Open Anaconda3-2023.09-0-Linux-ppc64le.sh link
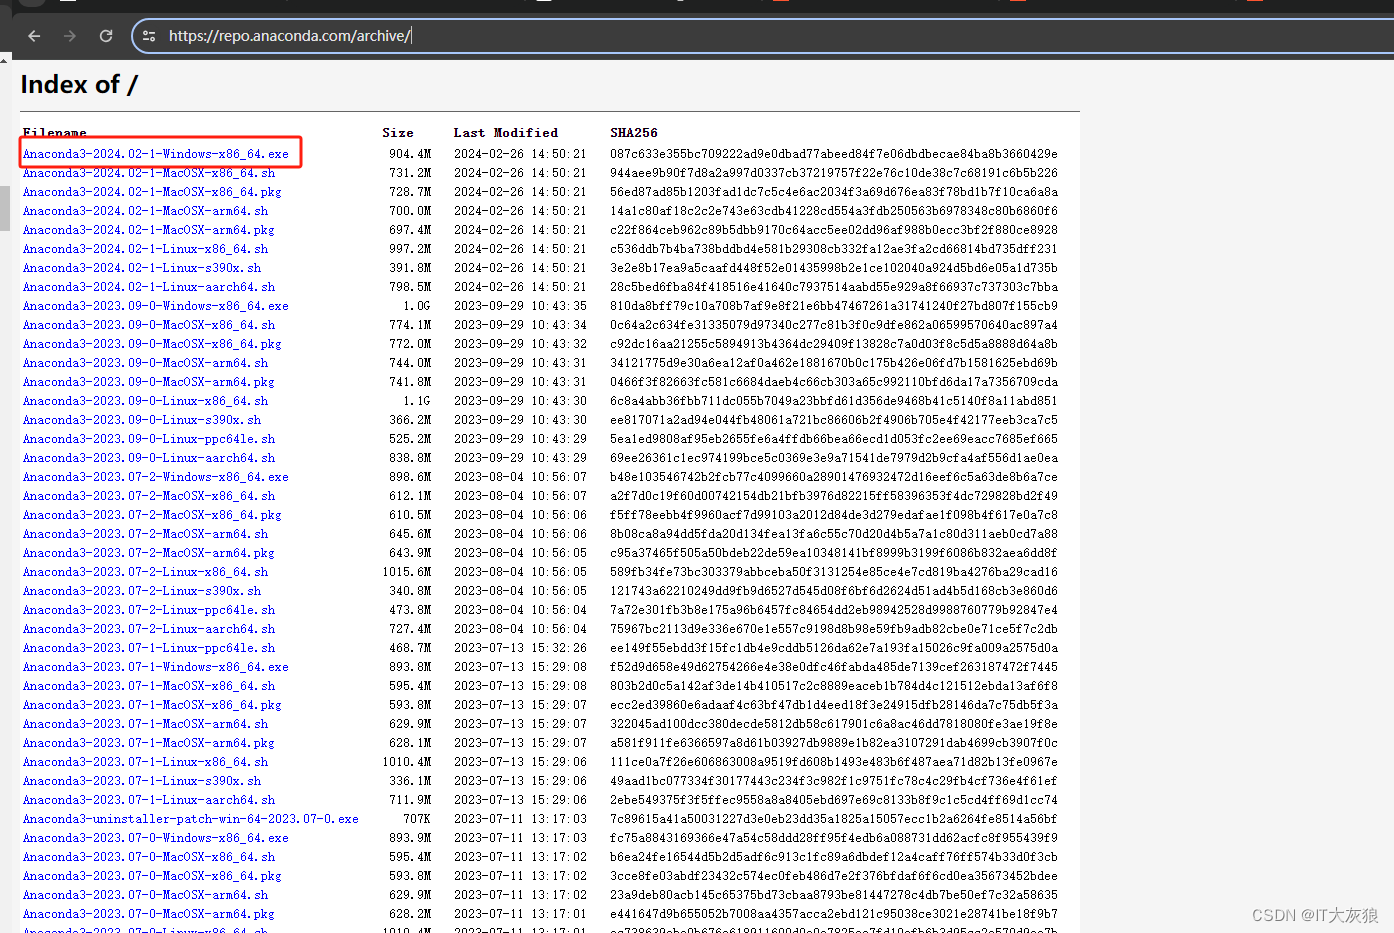Image resolution: width=1394 pixels, height=933 pixels. 149,439
